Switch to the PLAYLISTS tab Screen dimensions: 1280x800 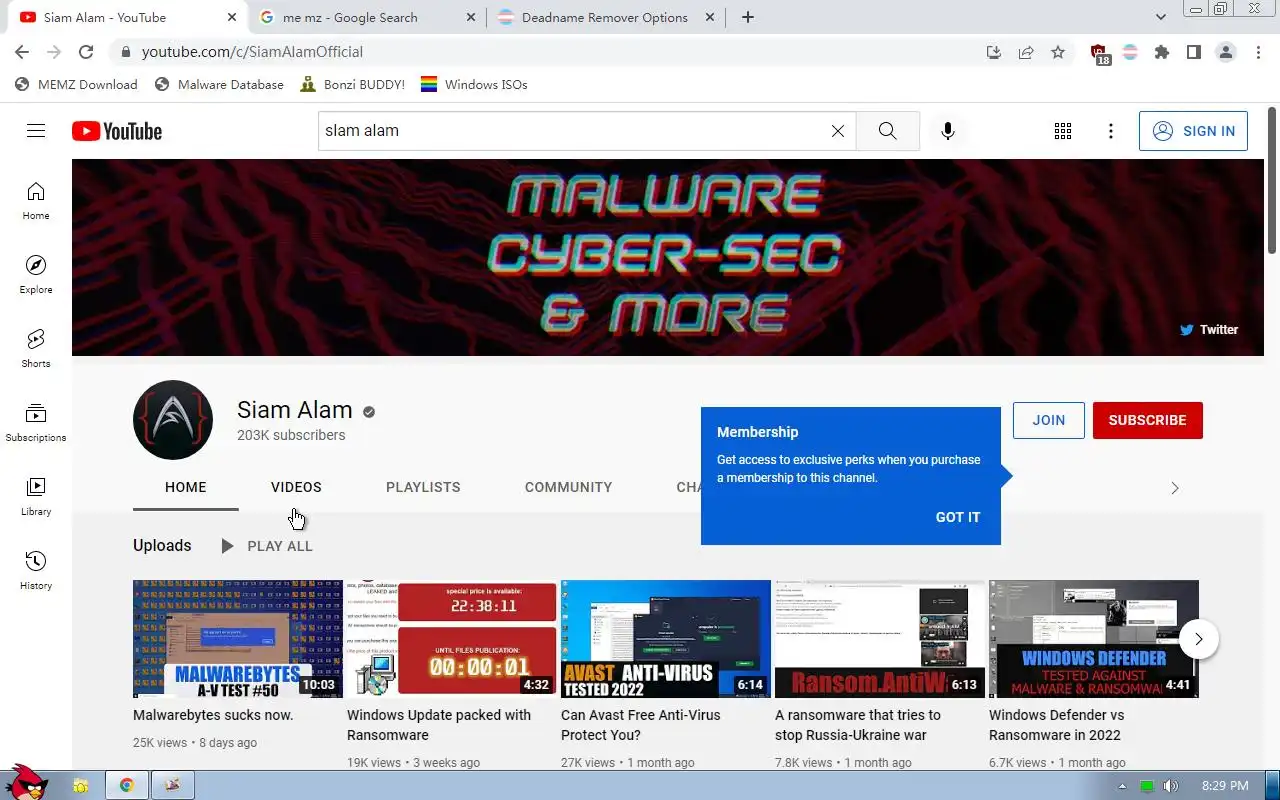click(423, 487)
